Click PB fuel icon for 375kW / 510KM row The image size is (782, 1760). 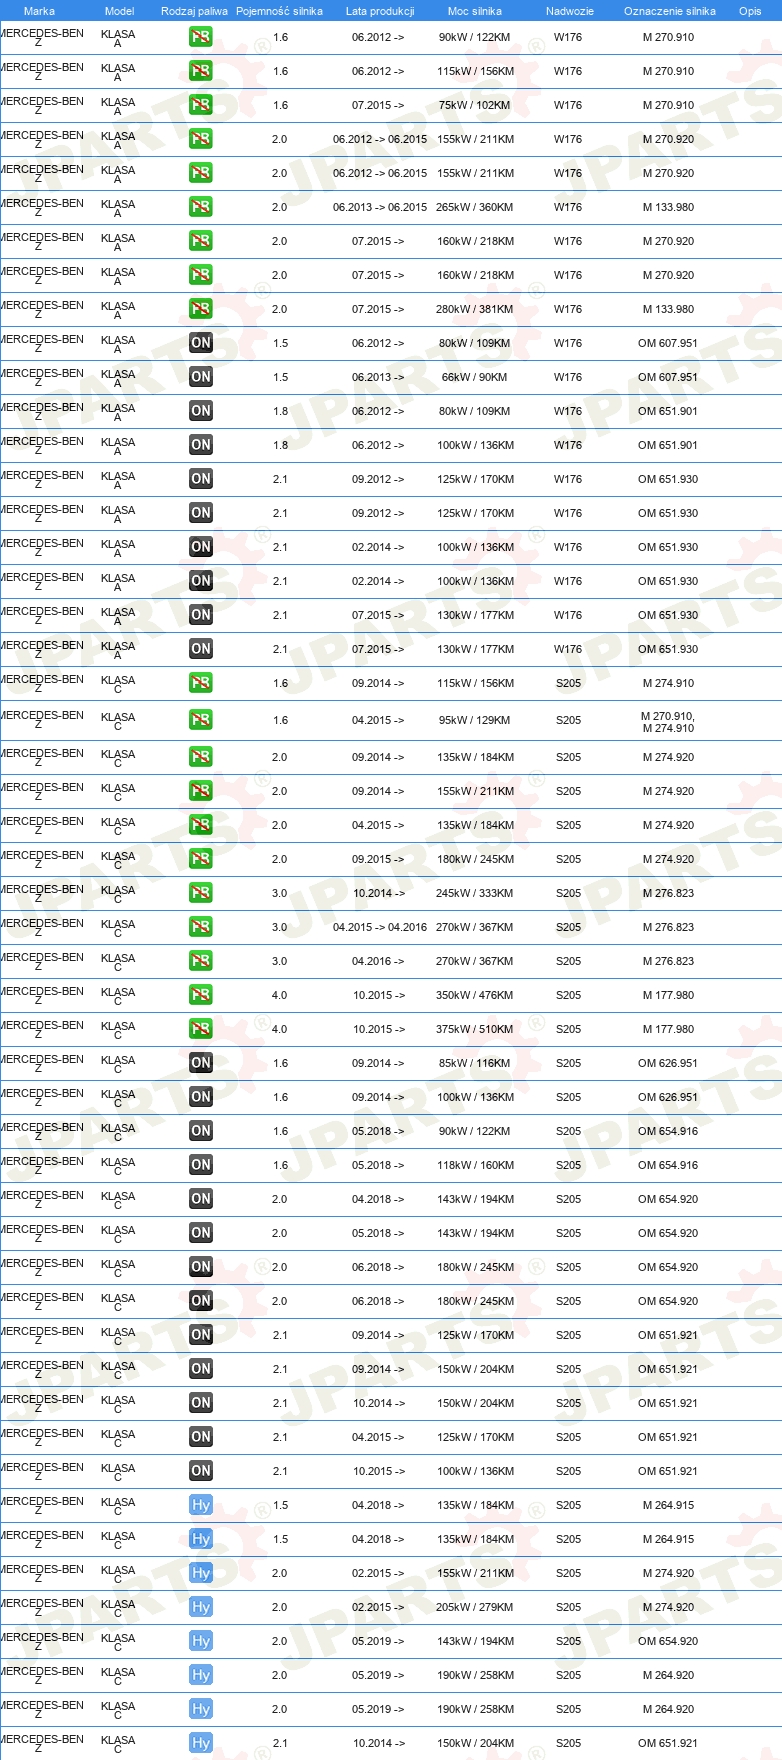[x=201, y=1029]
